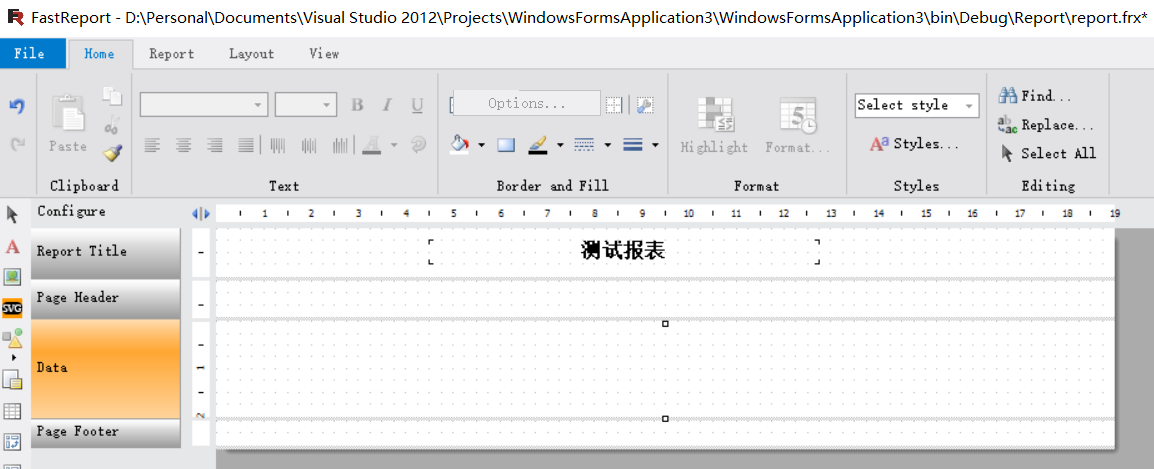Open the font name combo box

pyautogui.click(x=204, y=105)
